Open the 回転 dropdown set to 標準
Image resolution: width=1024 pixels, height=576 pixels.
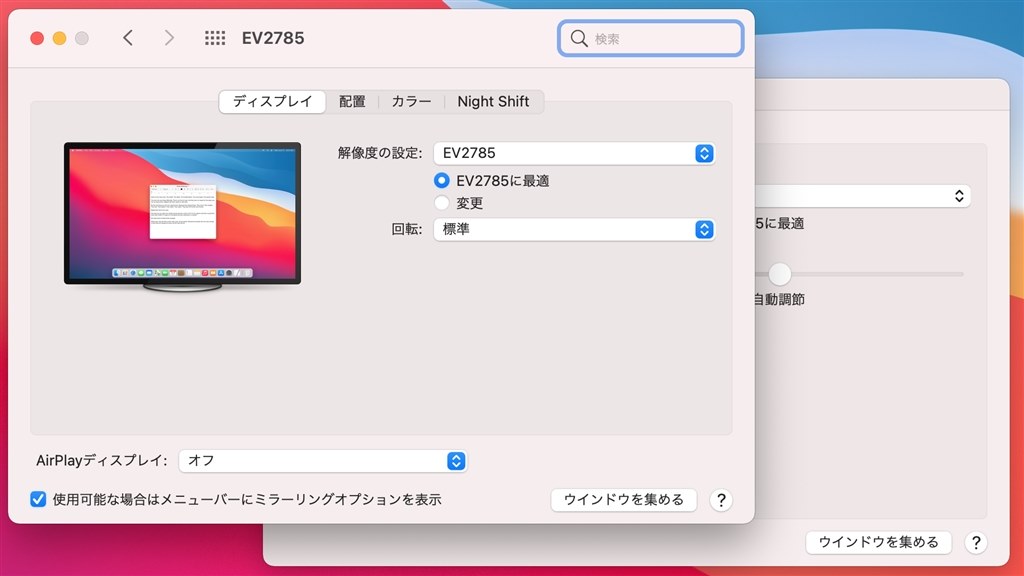574,229
